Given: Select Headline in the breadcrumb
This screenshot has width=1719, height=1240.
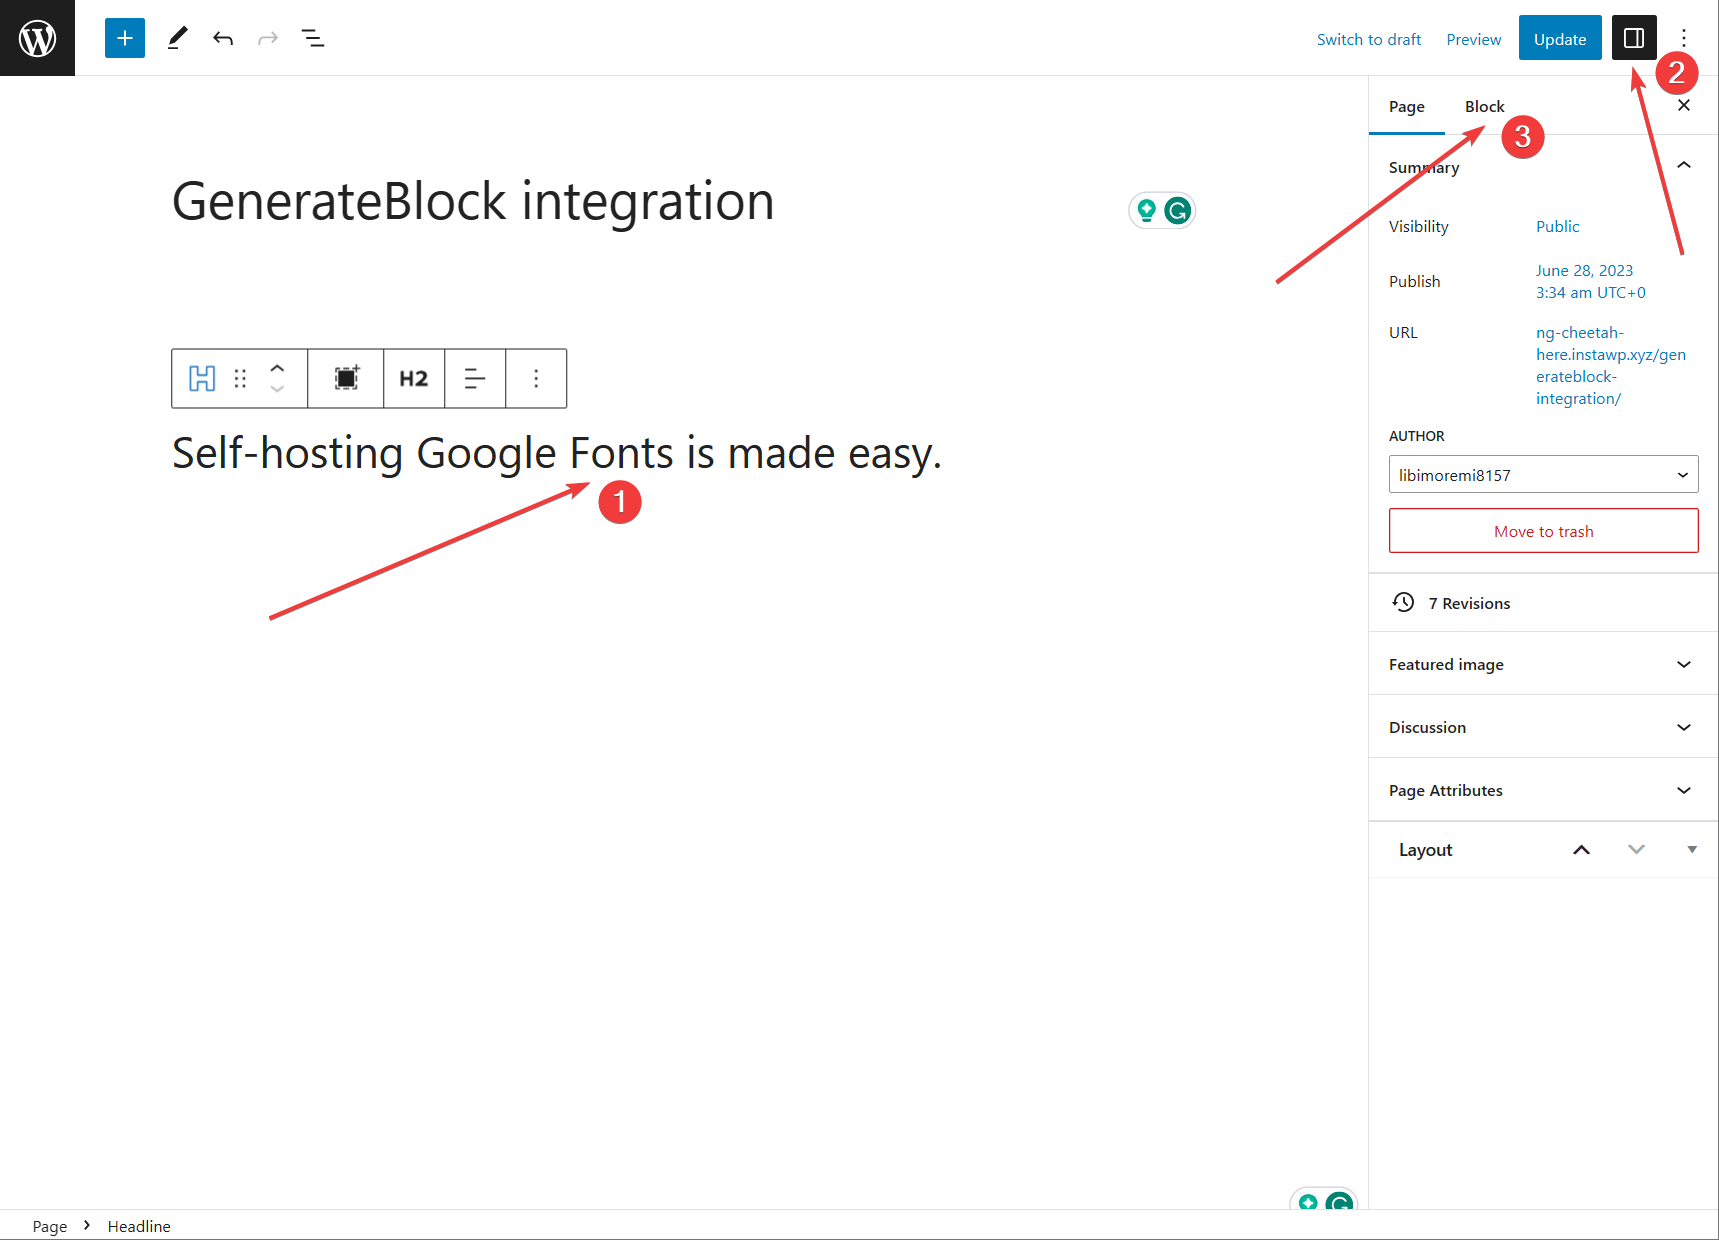Looking at the screenshot, I should (139, 1226).
